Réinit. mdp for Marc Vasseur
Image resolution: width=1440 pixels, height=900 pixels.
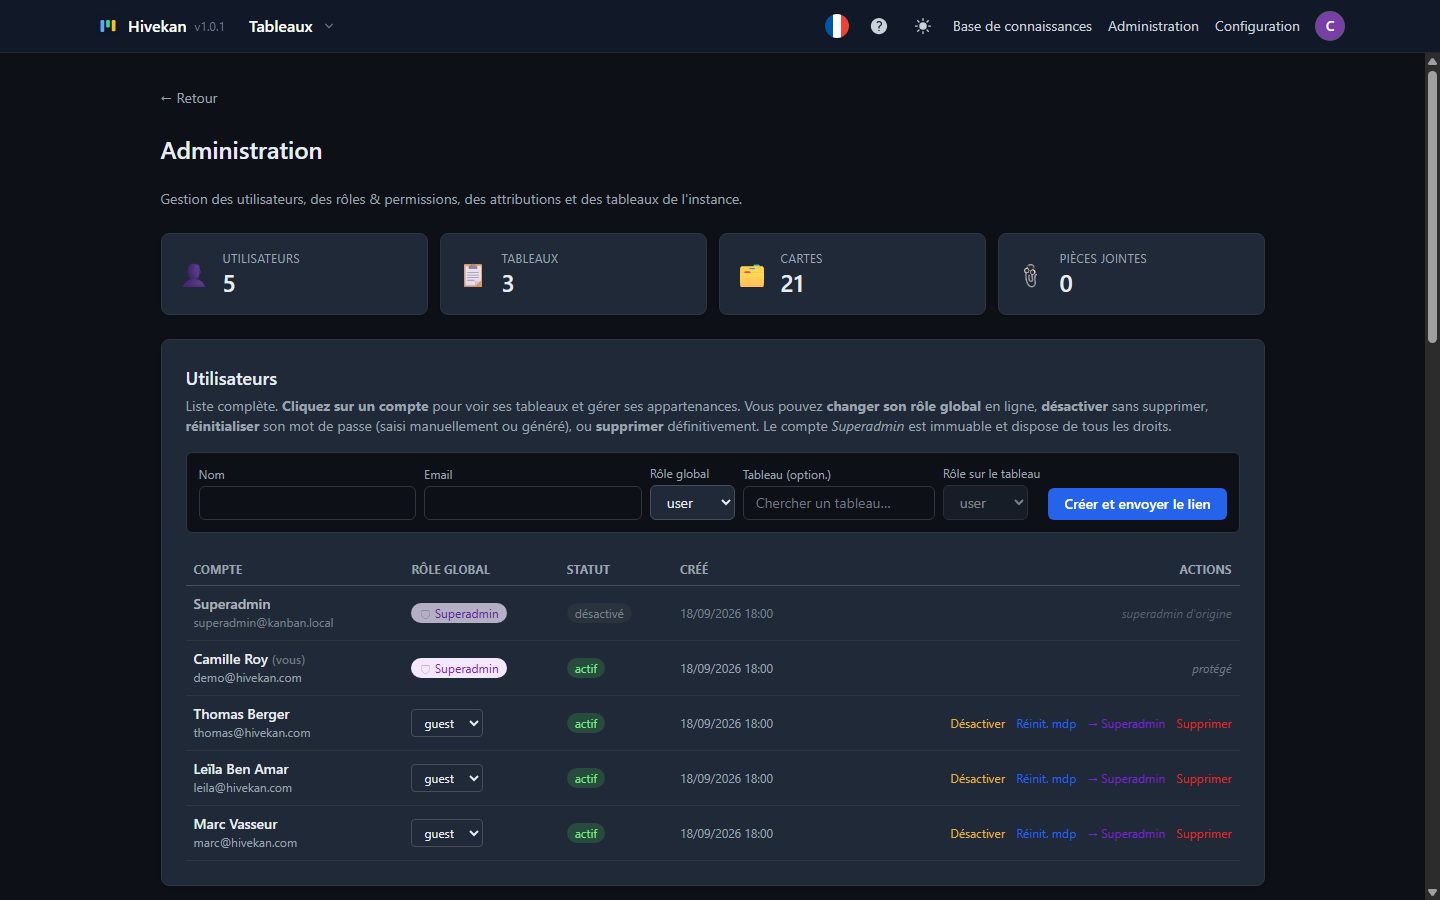(x=1046, y=834)
